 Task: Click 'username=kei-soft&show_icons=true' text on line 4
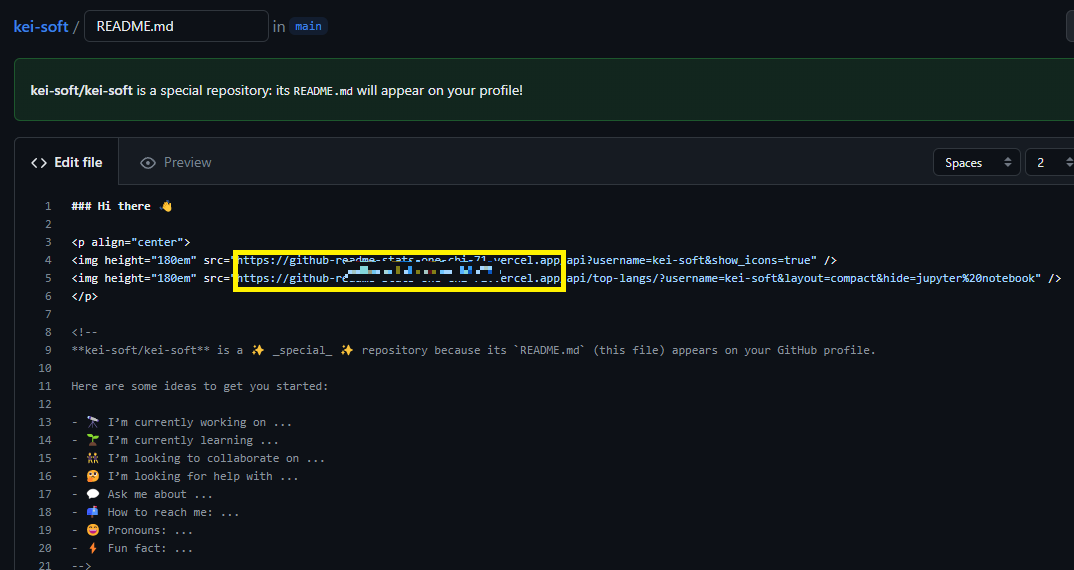tap(700, 260)
